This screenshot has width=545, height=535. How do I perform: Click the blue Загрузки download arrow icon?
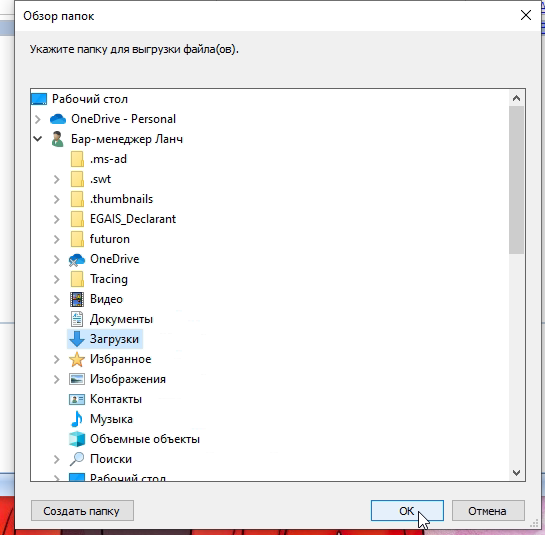[x=77, y=339]
